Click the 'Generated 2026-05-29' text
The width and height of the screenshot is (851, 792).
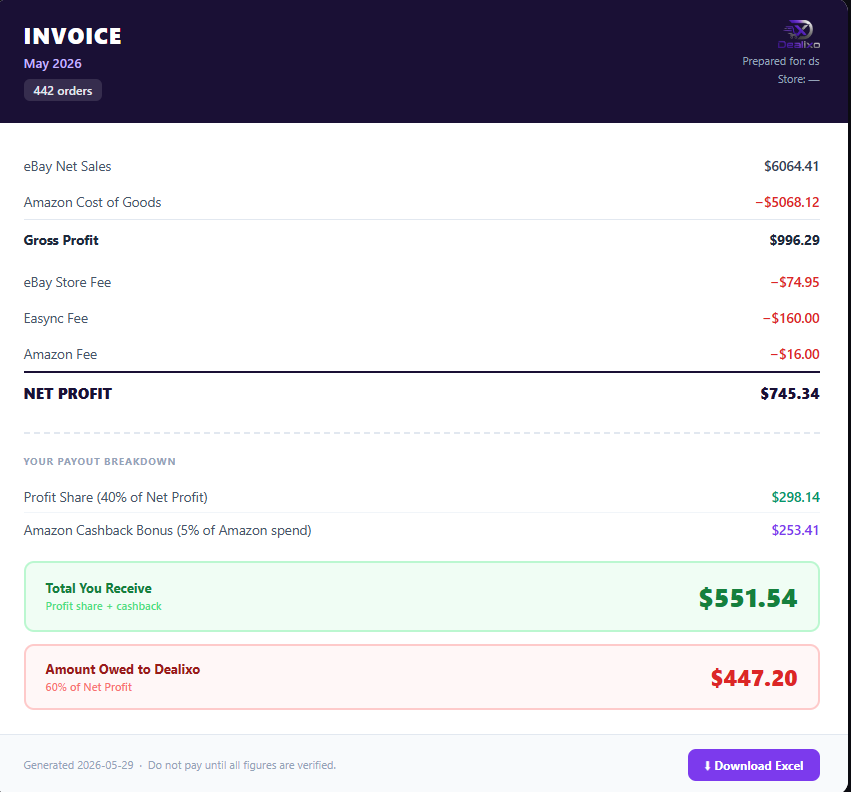pos(78,765)
